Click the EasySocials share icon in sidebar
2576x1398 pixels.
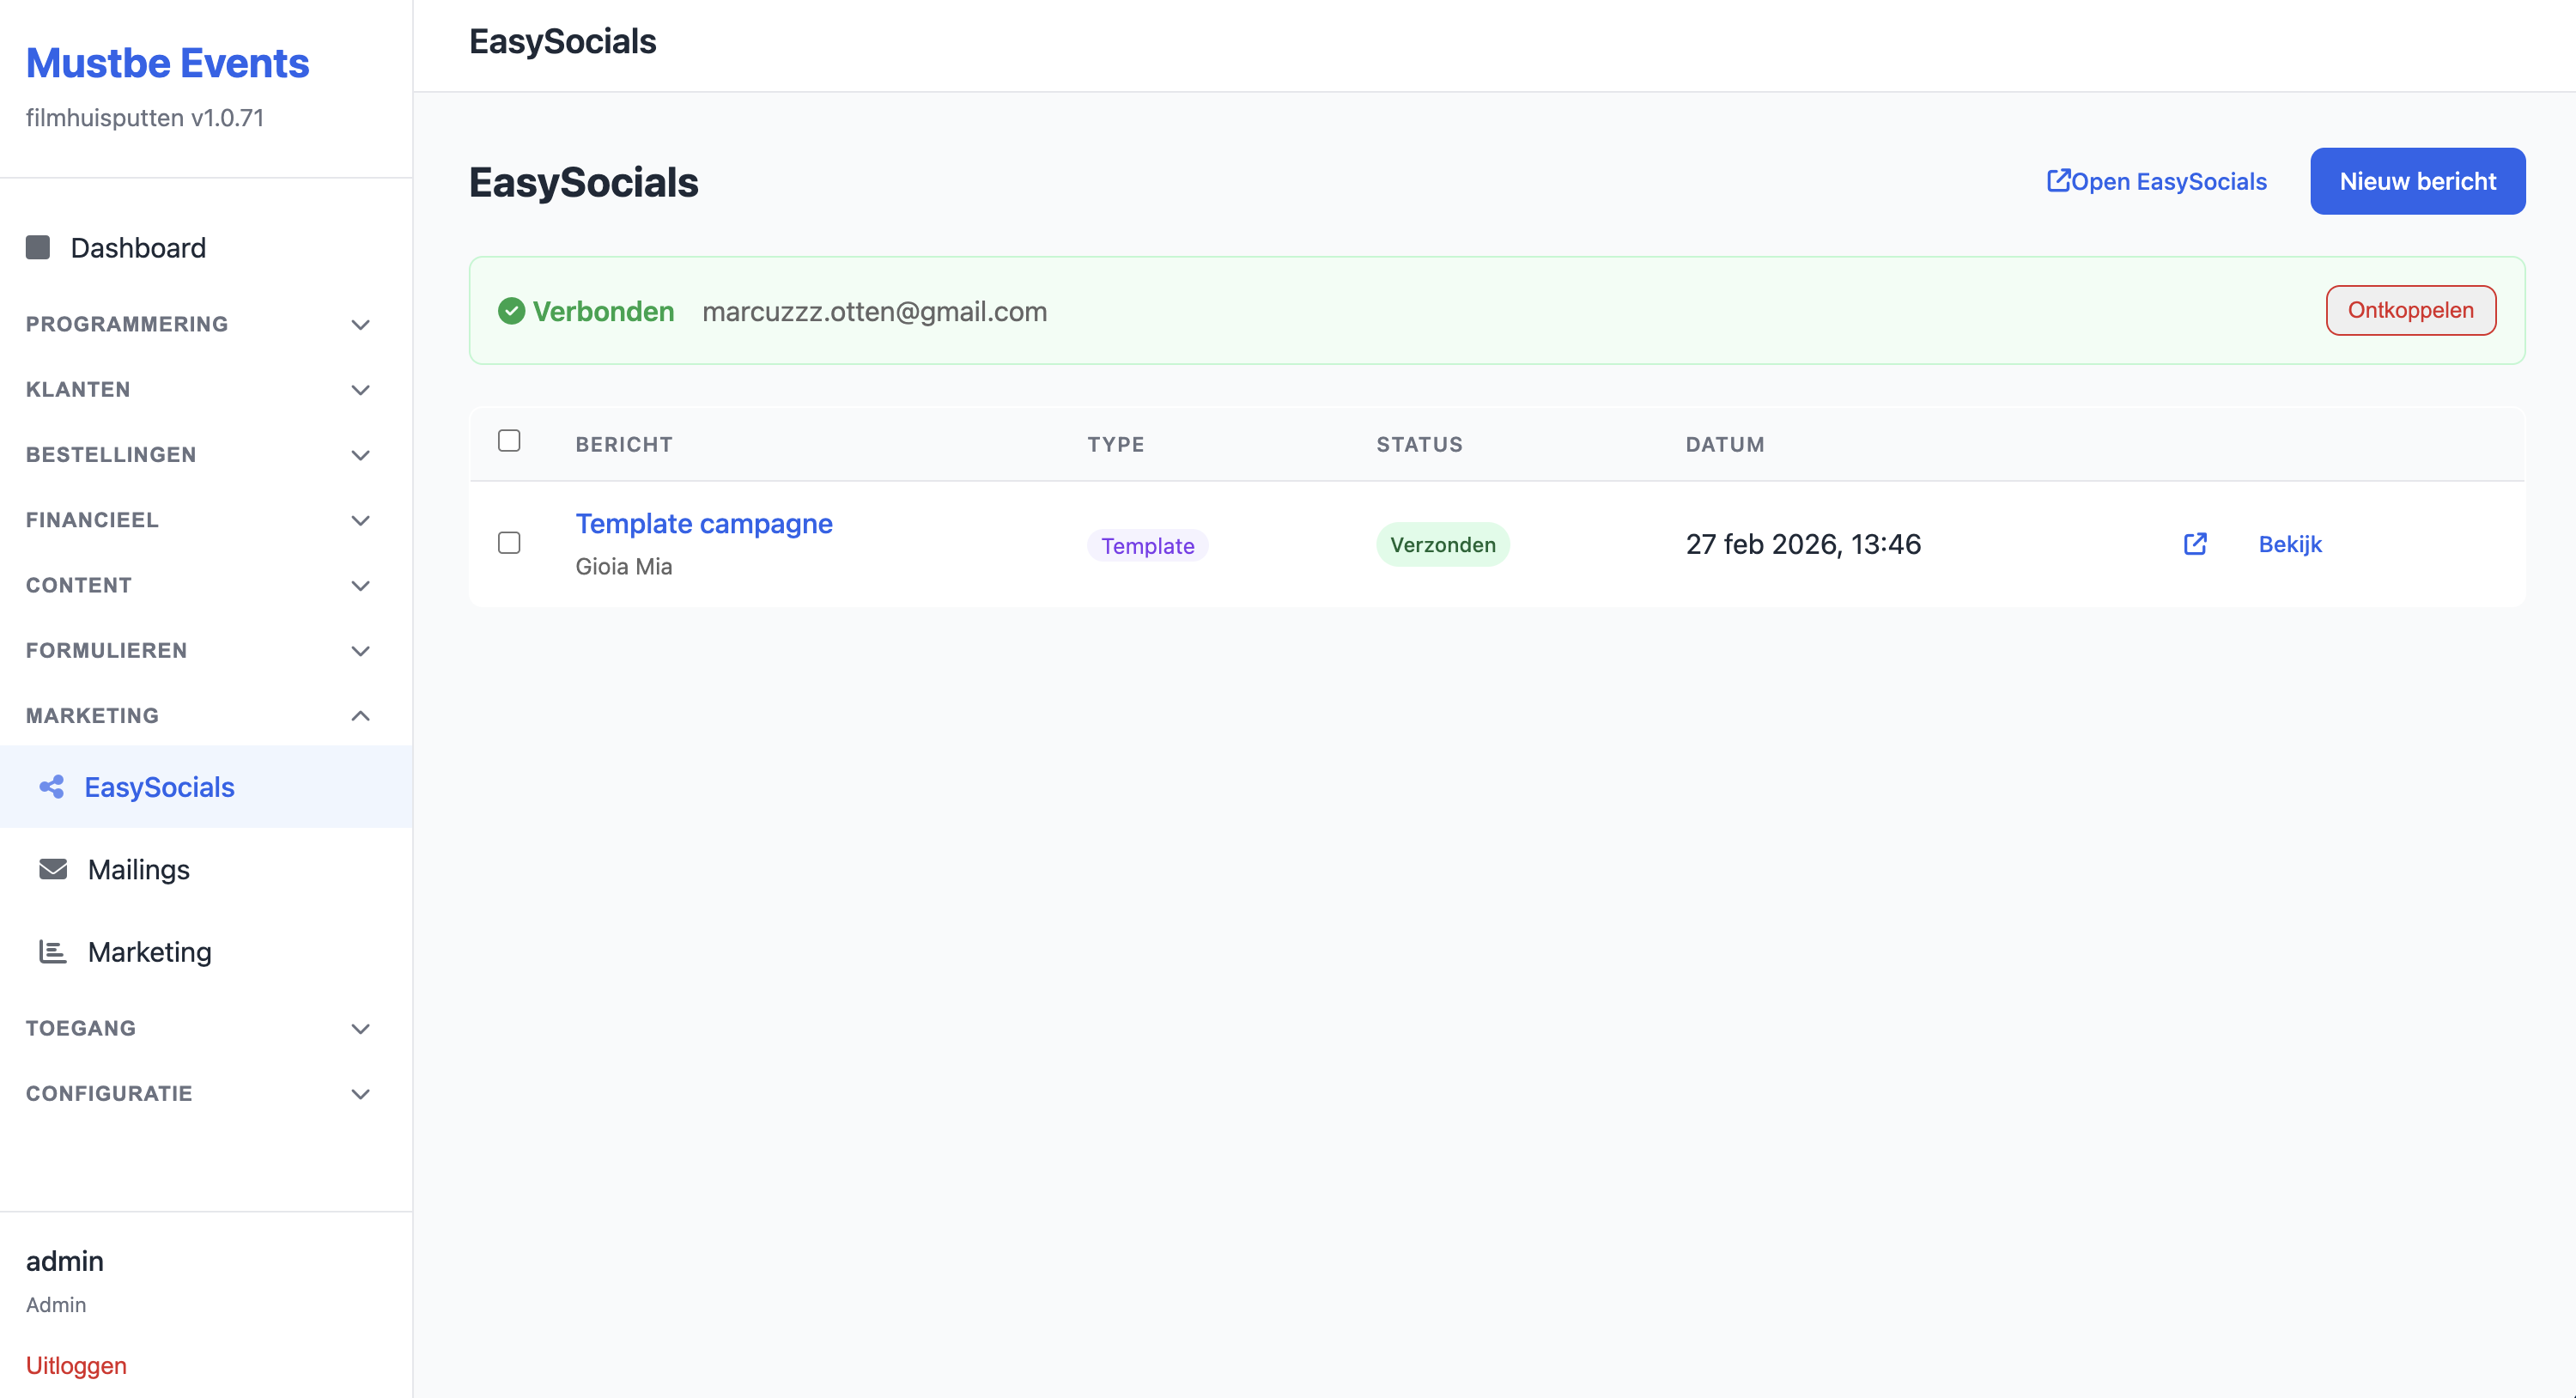[52, 787]
